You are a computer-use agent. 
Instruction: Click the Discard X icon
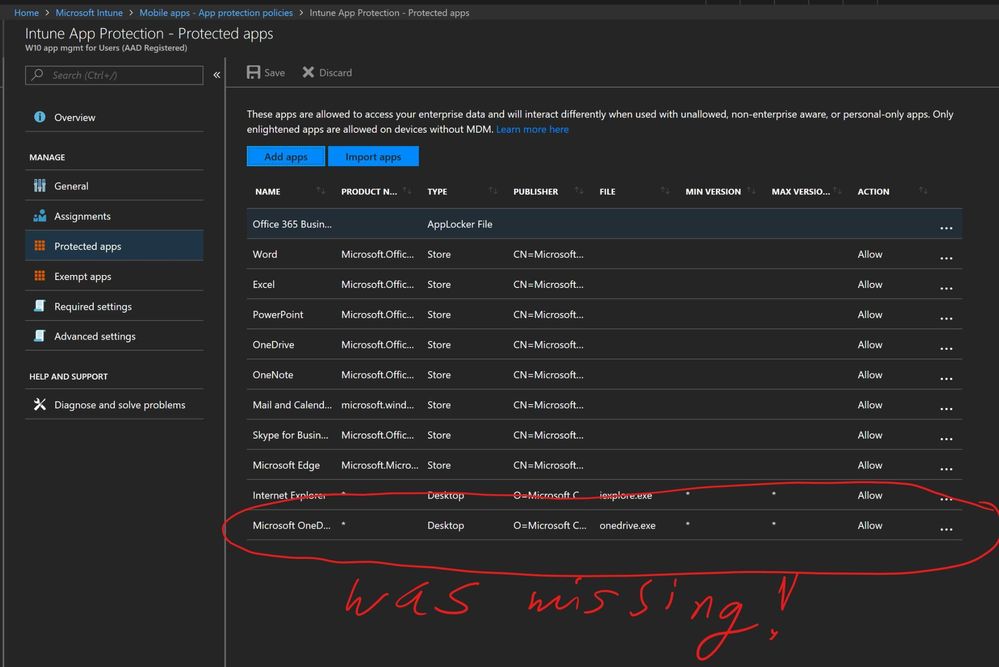point(308,72)
